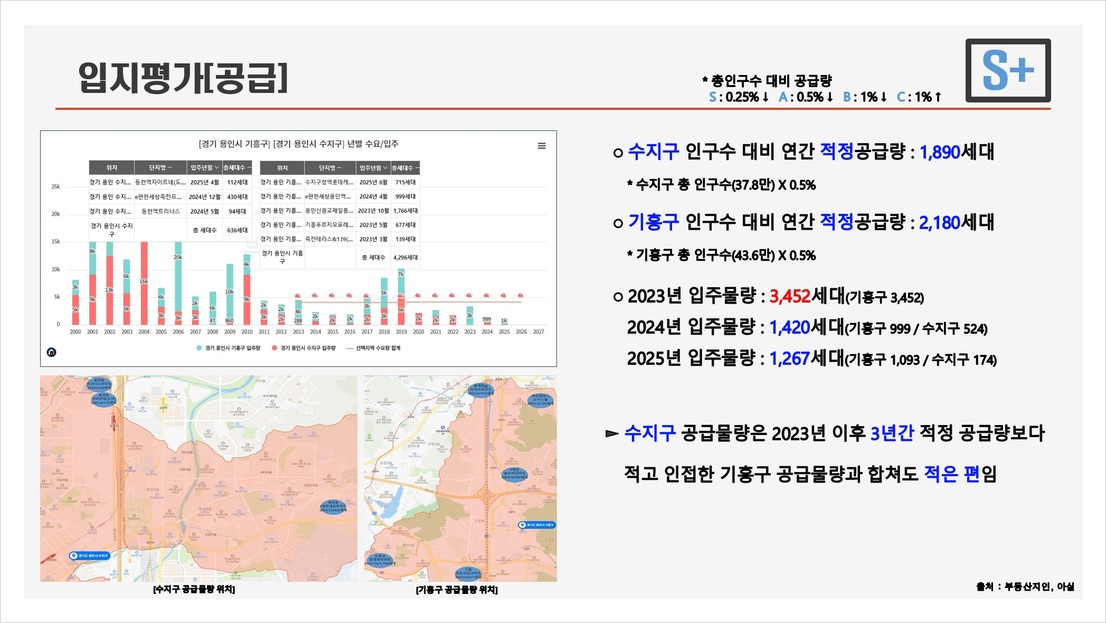This screenshot has height=623, width=1106.
Task: Click the S : 0.25% grade criterion
Action: click(x=739, y=97)
